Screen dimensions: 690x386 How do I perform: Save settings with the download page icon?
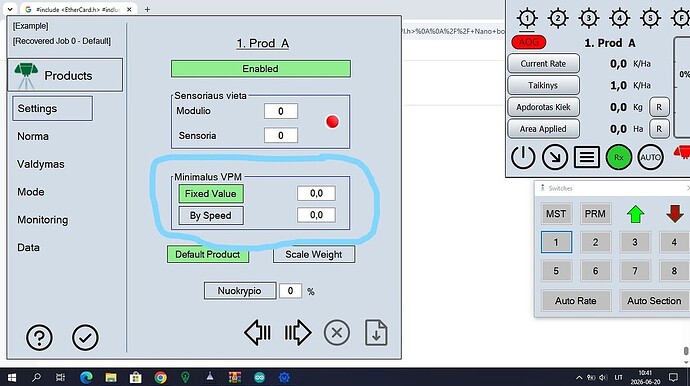click(376, 332)
